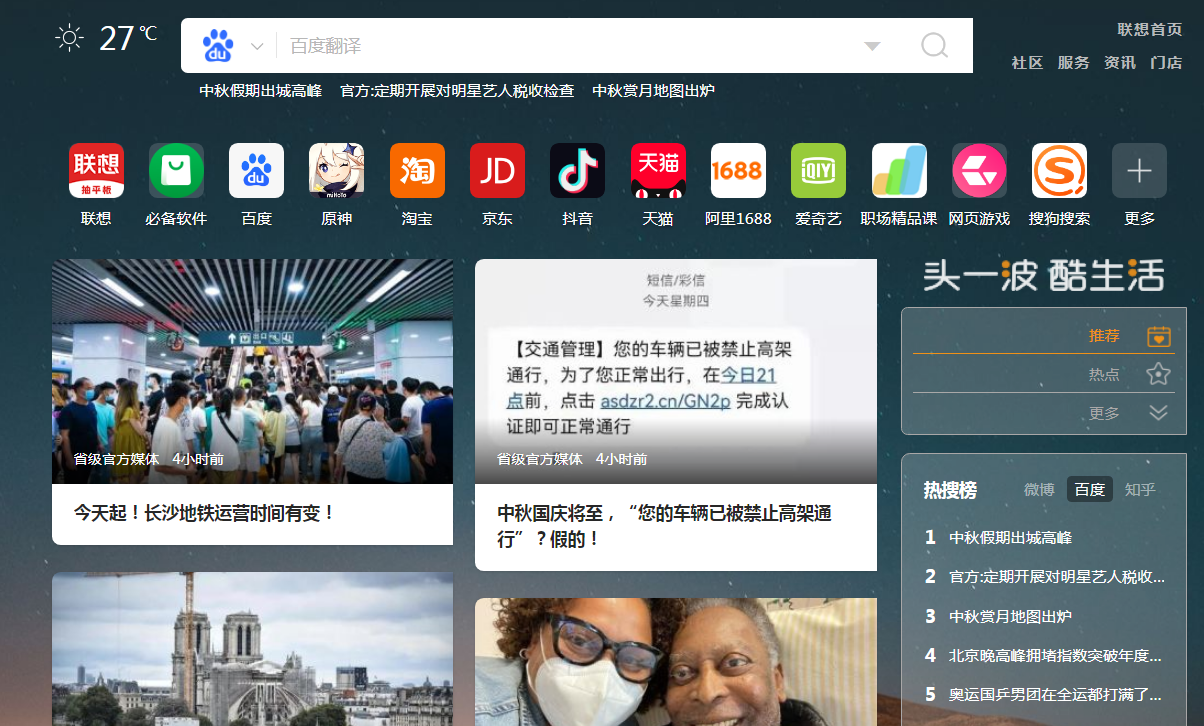Click in the 百度翻译 search input field
The width and height of the screenshot is (1204, 726).
[560, 46]
